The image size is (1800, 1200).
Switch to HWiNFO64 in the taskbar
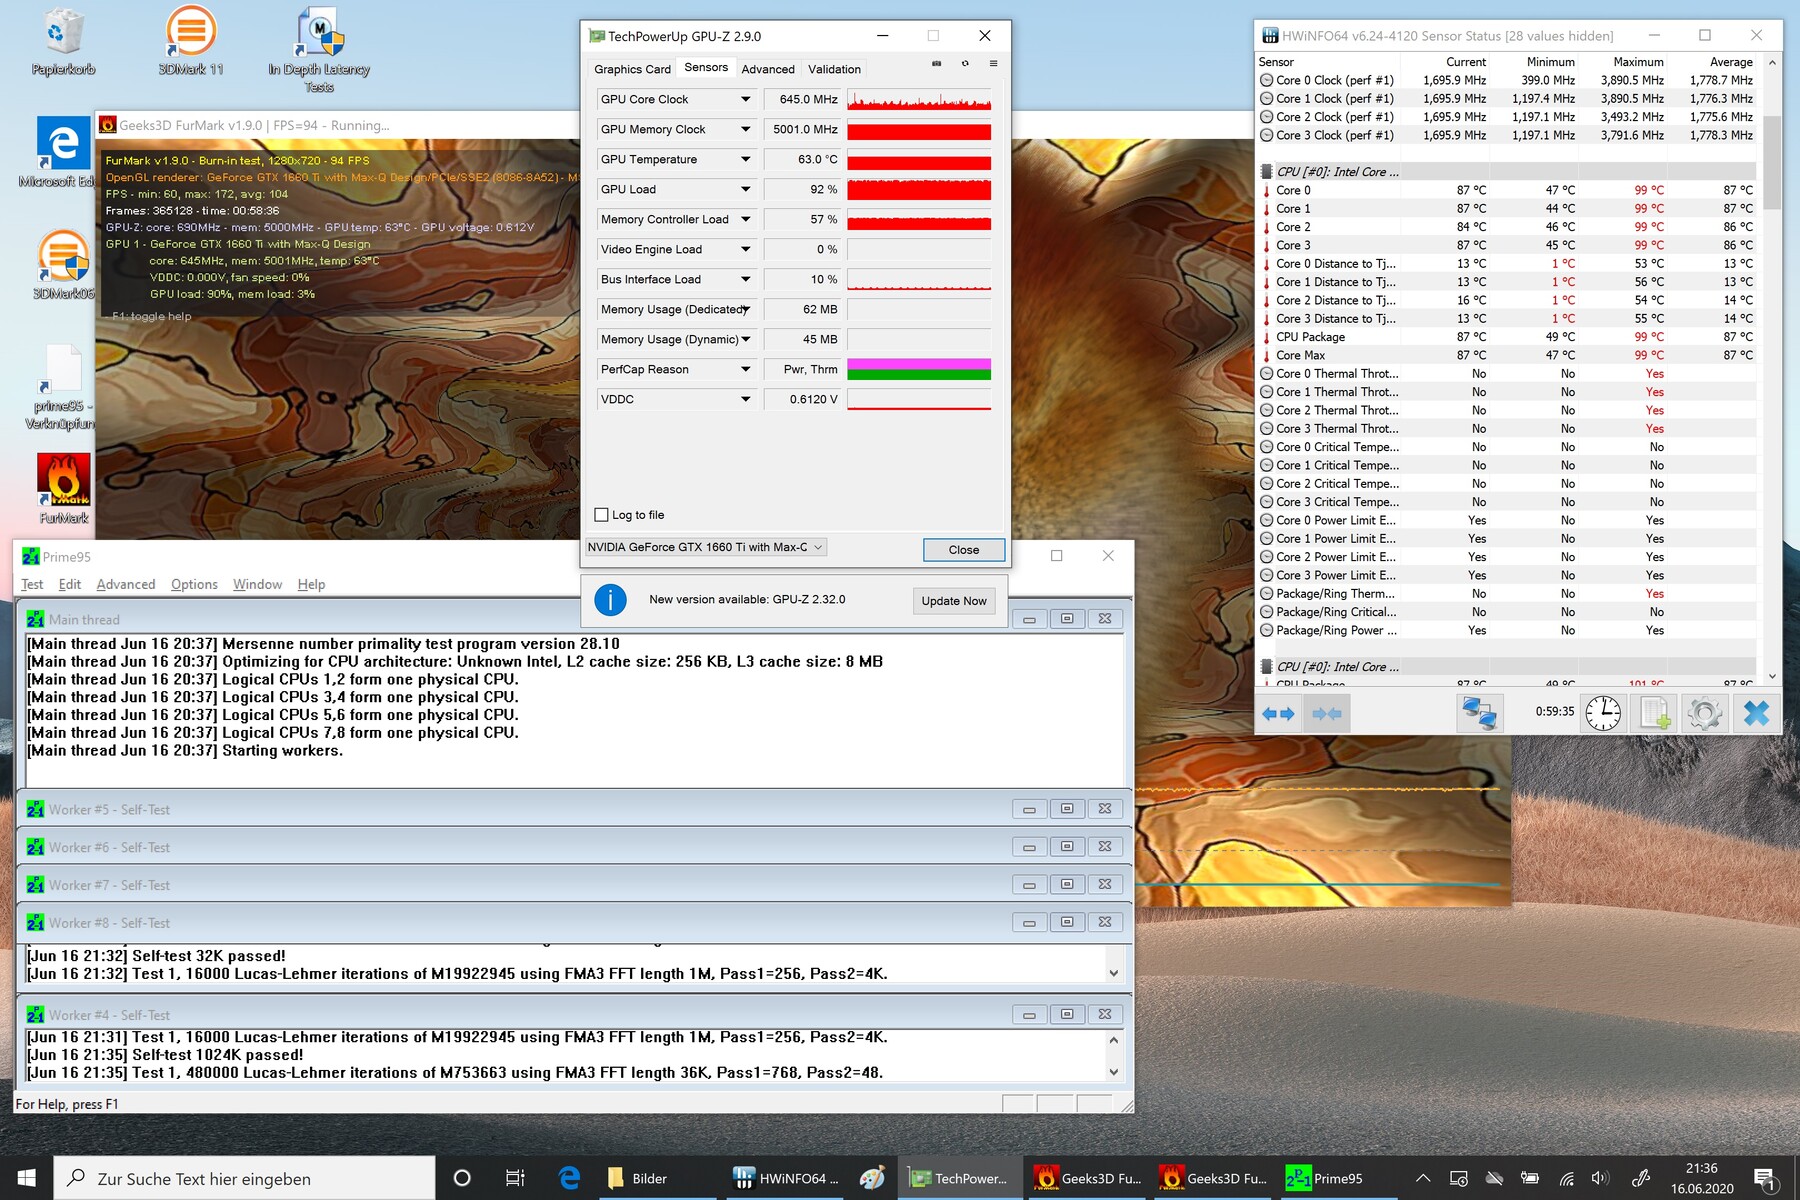coord(784,1178)
